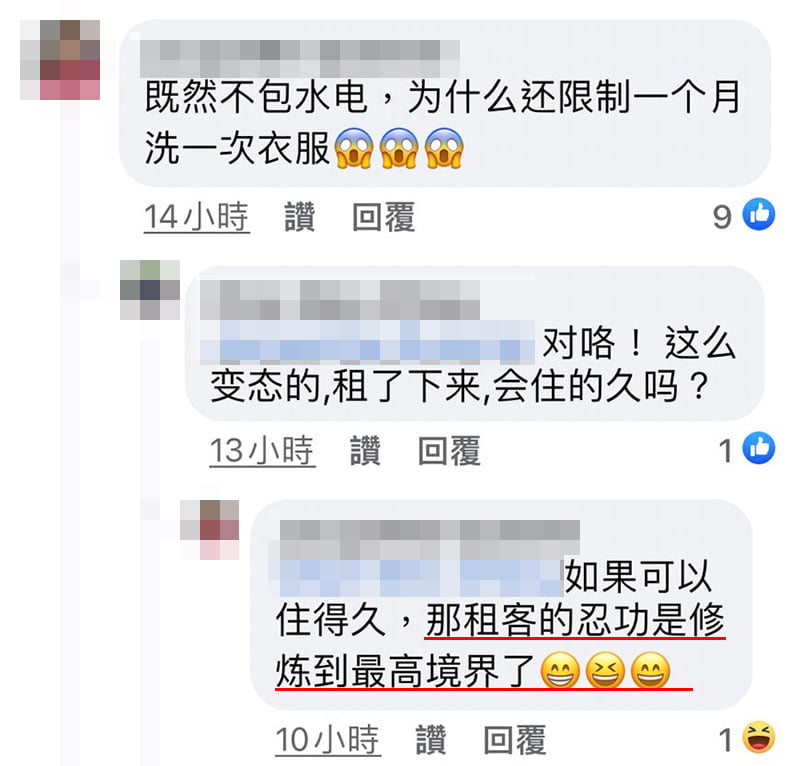Screen dimensions: 800x766
Task: Like the reply posted 10小時 ago
Action: tap(431, 739)
